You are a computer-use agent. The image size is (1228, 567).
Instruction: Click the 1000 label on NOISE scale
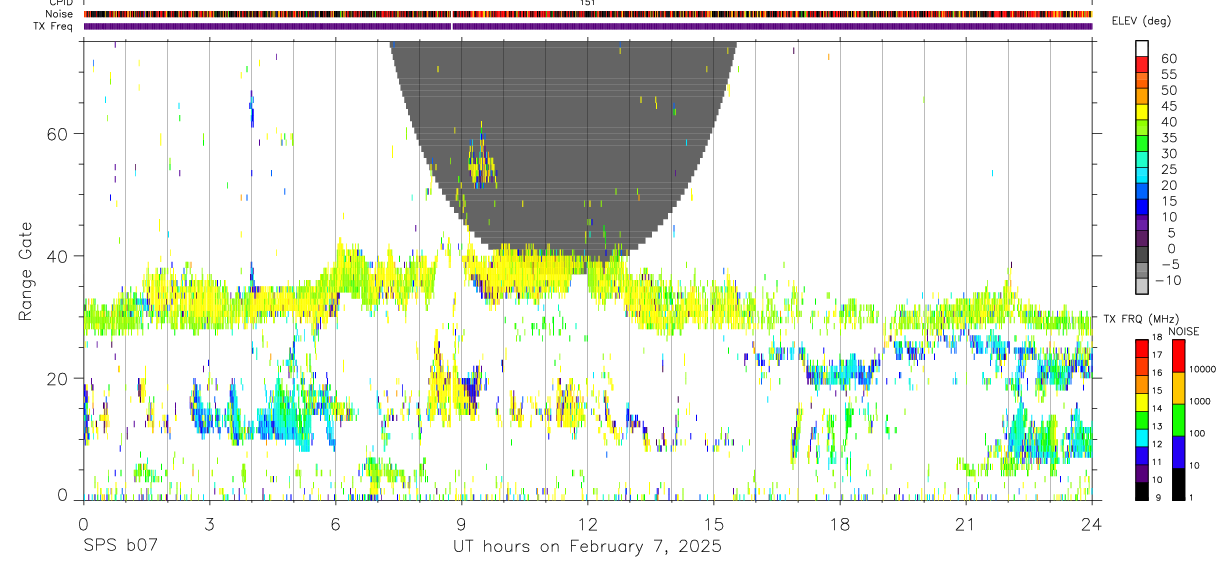[1201, 401]
